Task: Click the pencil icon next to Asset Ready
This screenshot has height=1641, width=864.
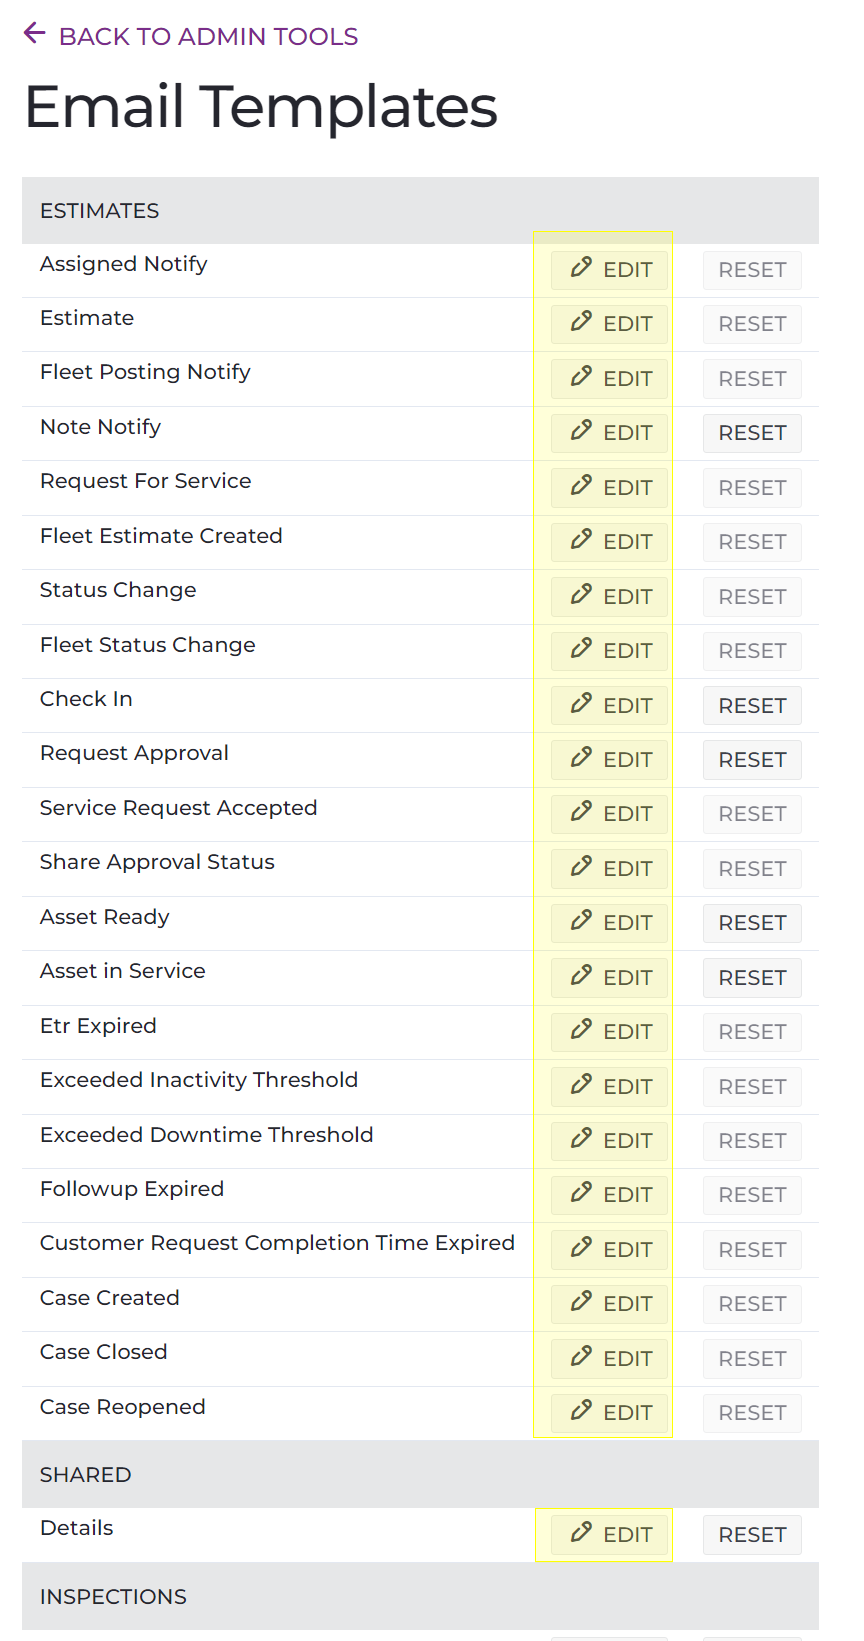Action: [581, 922]
